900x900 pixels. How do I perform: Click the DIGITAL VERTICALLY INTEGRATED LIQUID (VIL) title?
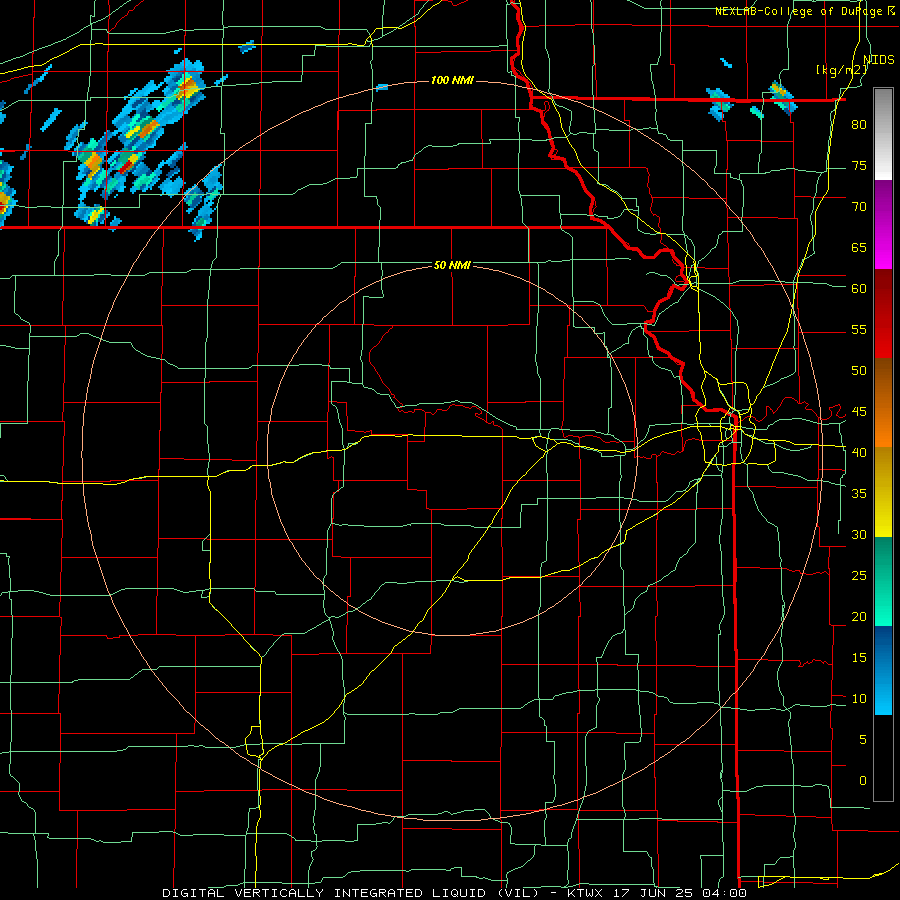pos(351,893)
